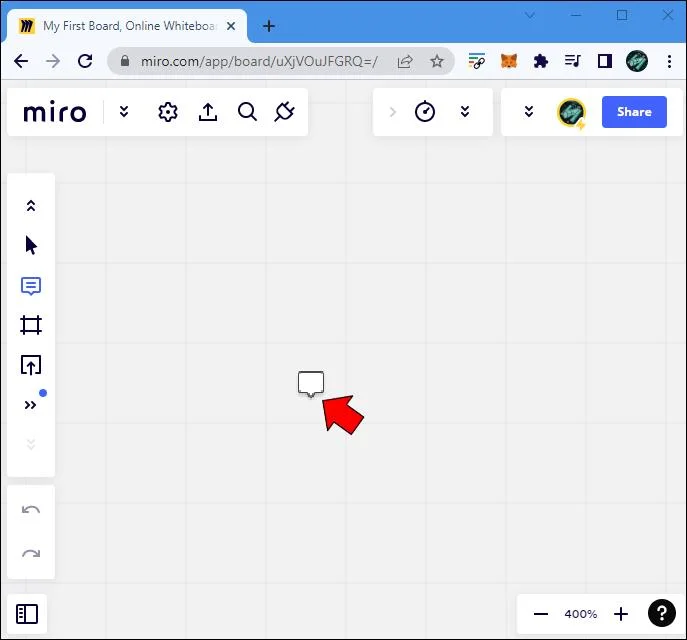This screenshot has width=687, height=640.
Task: Reload the page
Action: point(85,61)
